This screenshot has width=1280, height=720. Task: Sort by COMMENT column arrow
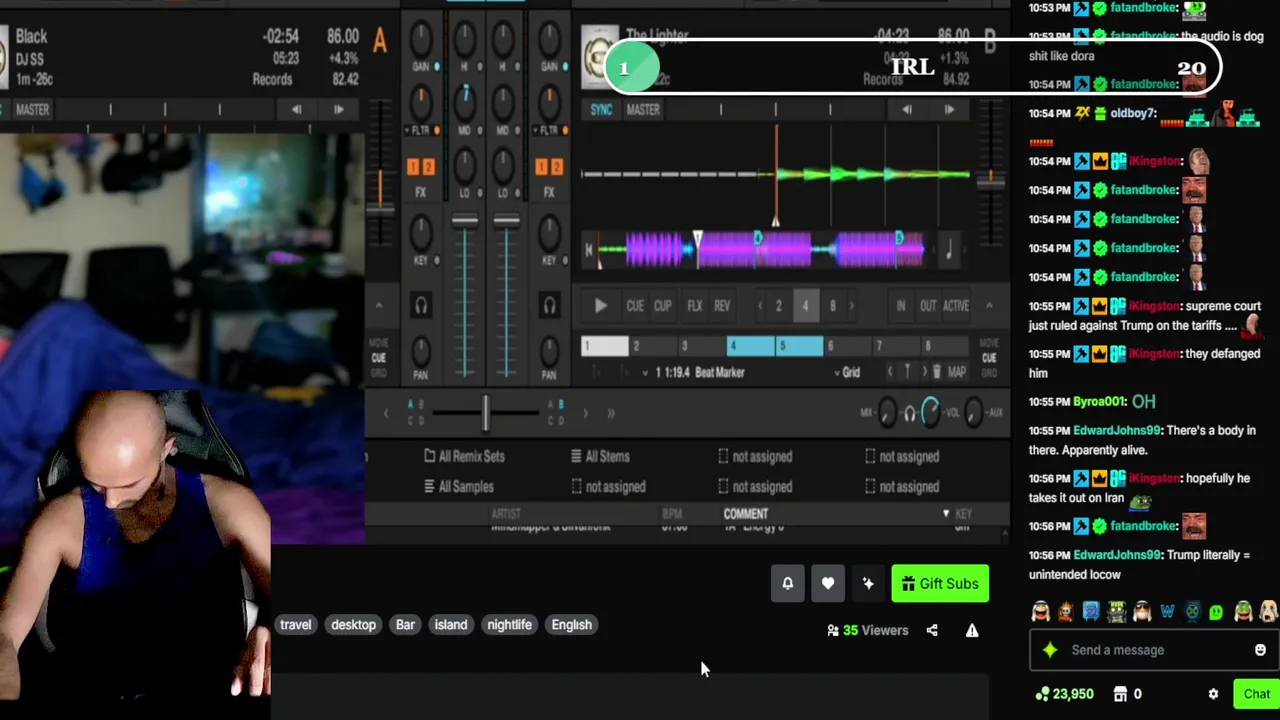coord(946,514)
